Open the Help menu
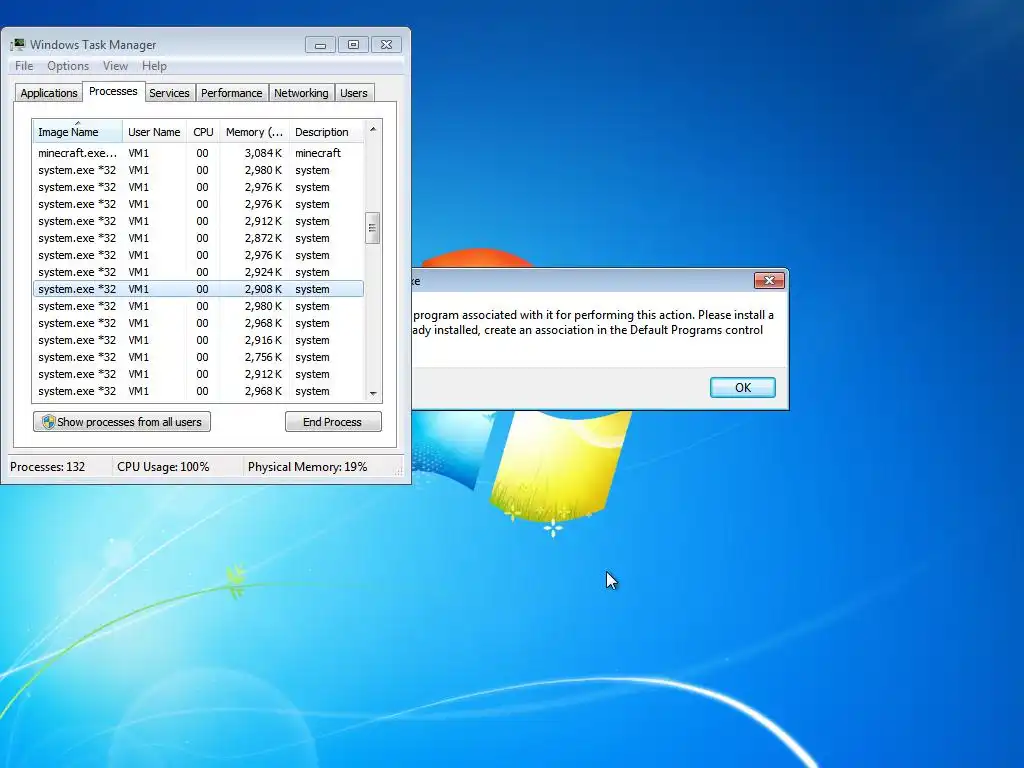Screen dimensions: 1024x768 (154, 66)
